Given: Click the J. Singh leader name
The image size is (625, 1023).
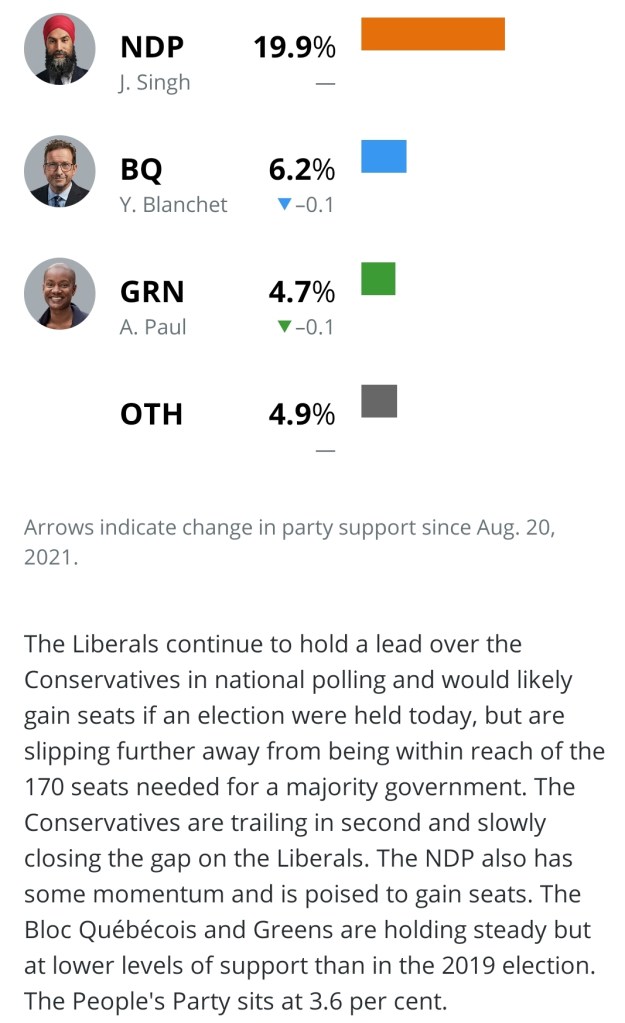Looking at the screenshot, I should pos(154,82).
